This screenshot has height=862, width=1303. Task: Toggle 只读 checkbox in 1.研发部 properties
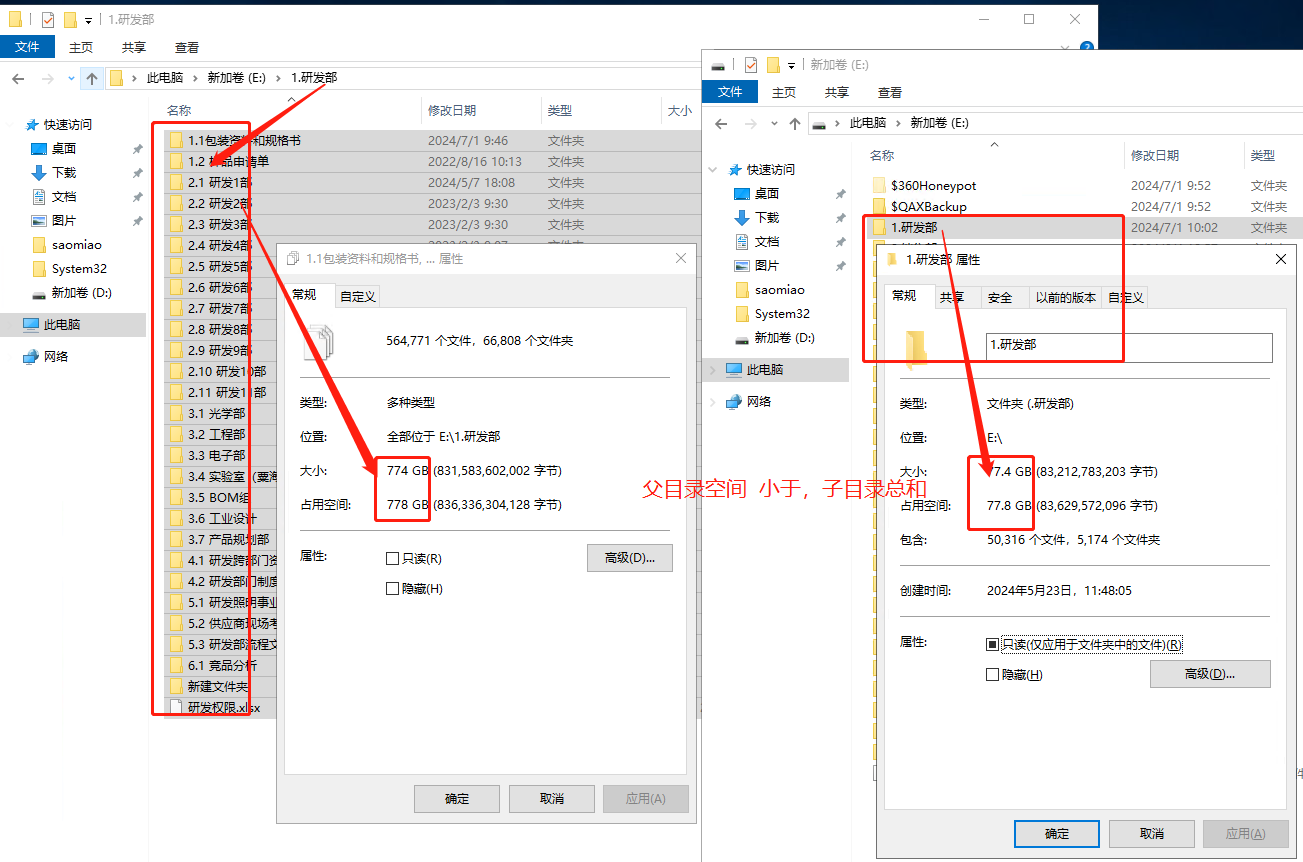click(993, 645)
